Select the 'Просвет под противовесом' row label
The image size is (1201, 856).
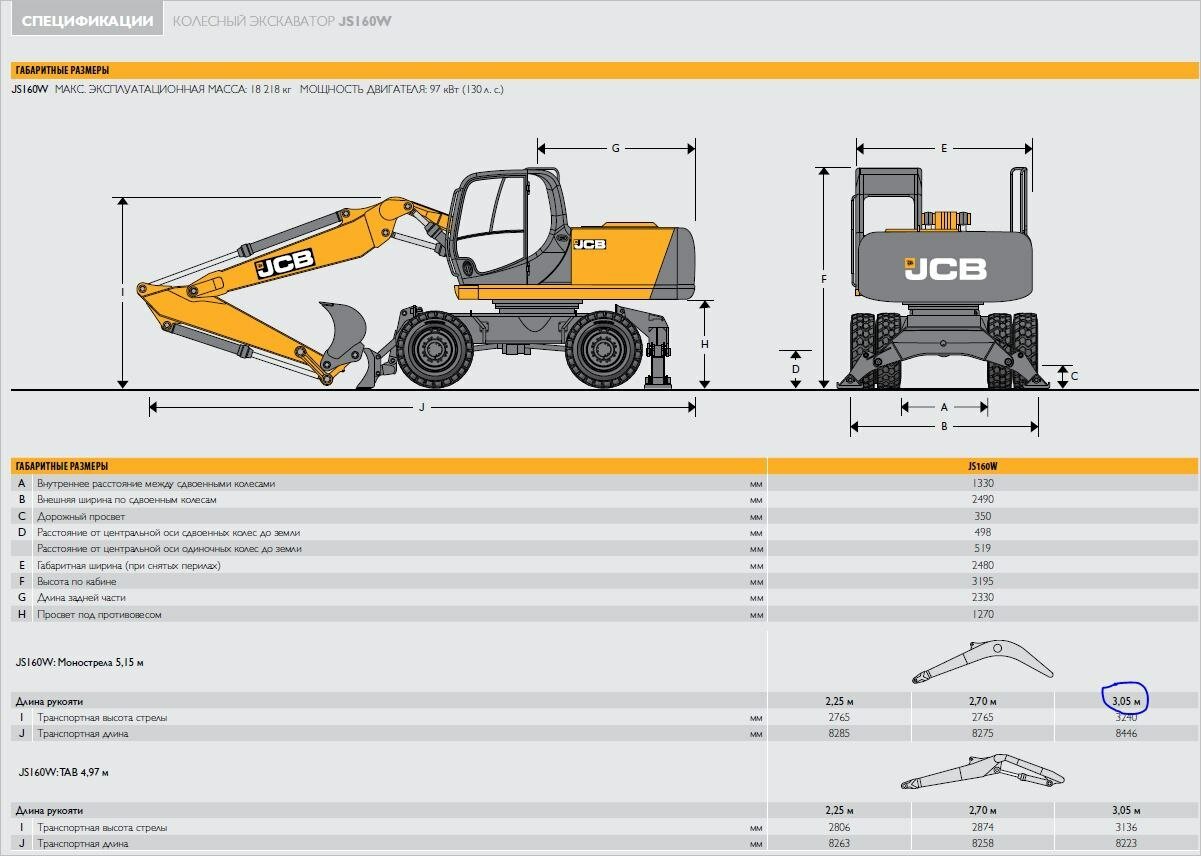99,614
